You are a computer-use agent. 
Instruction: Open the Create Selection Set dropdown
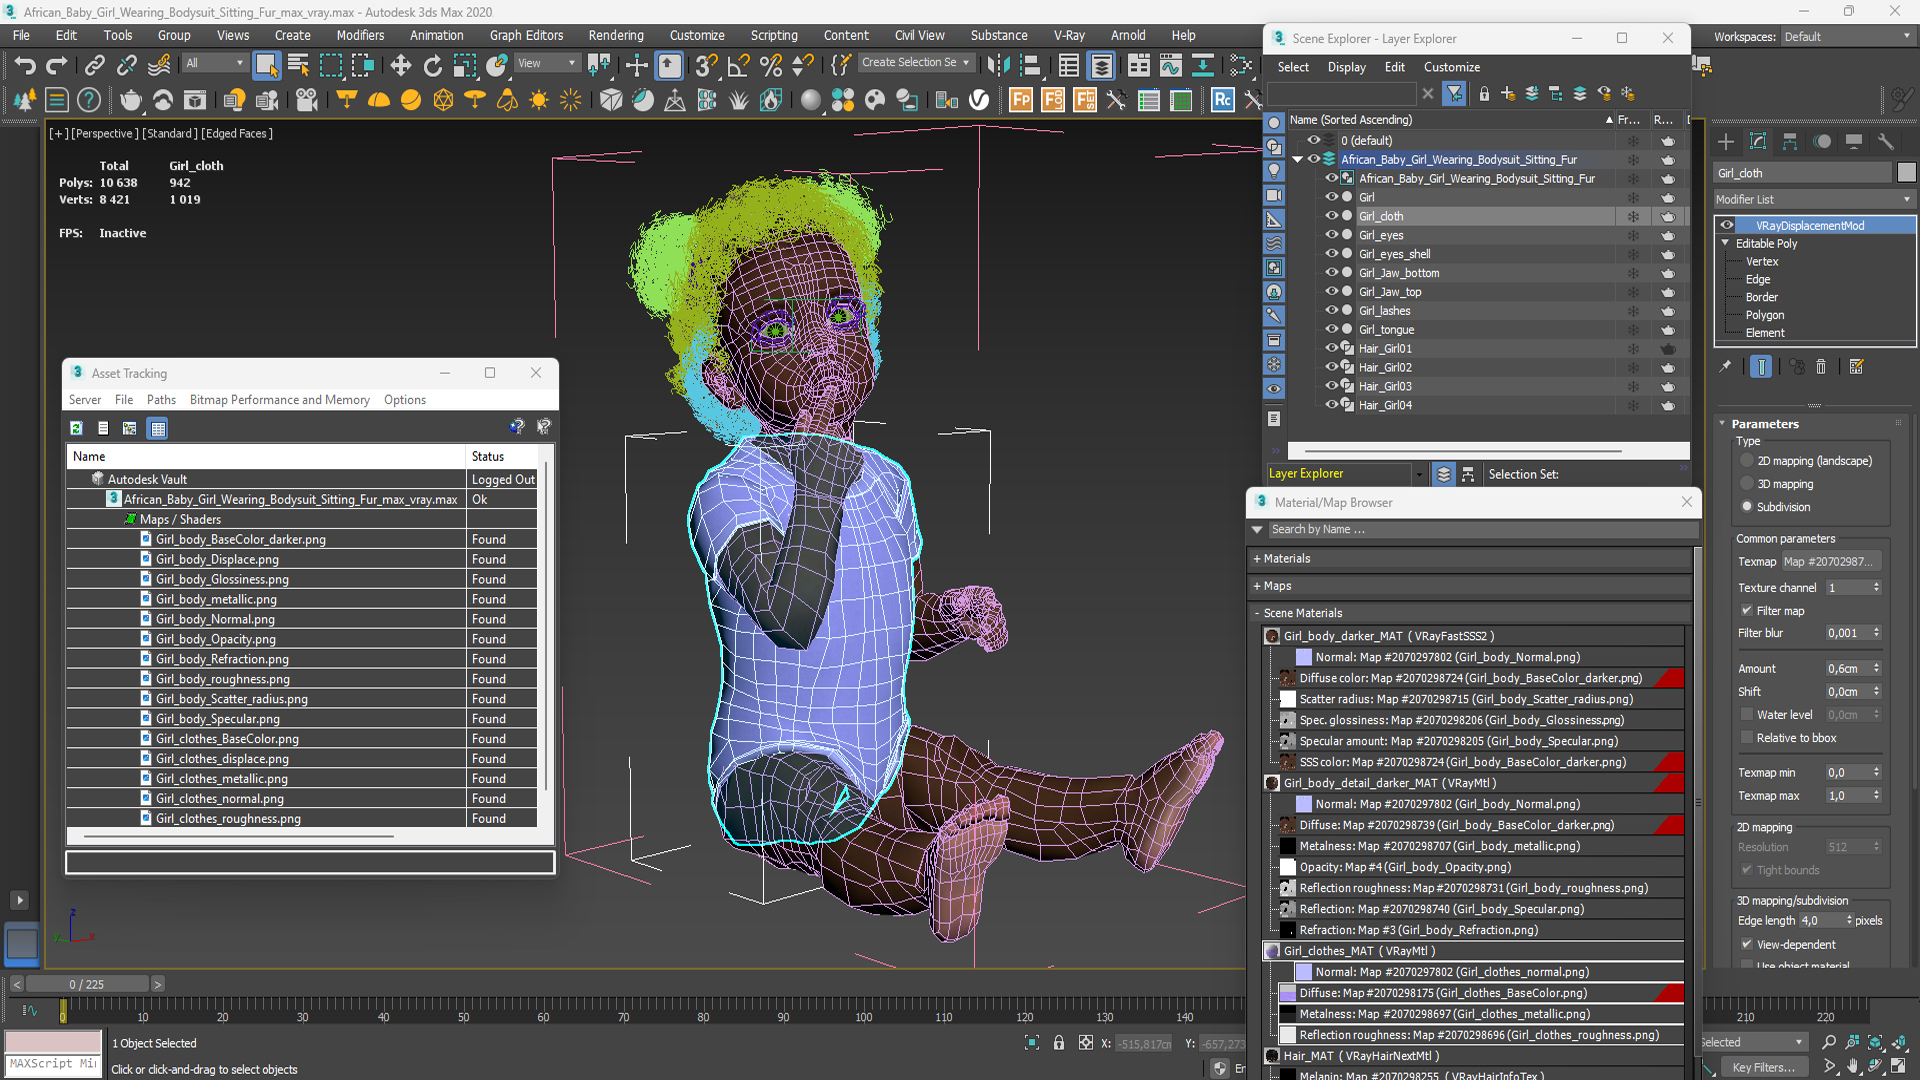[915, 63]
